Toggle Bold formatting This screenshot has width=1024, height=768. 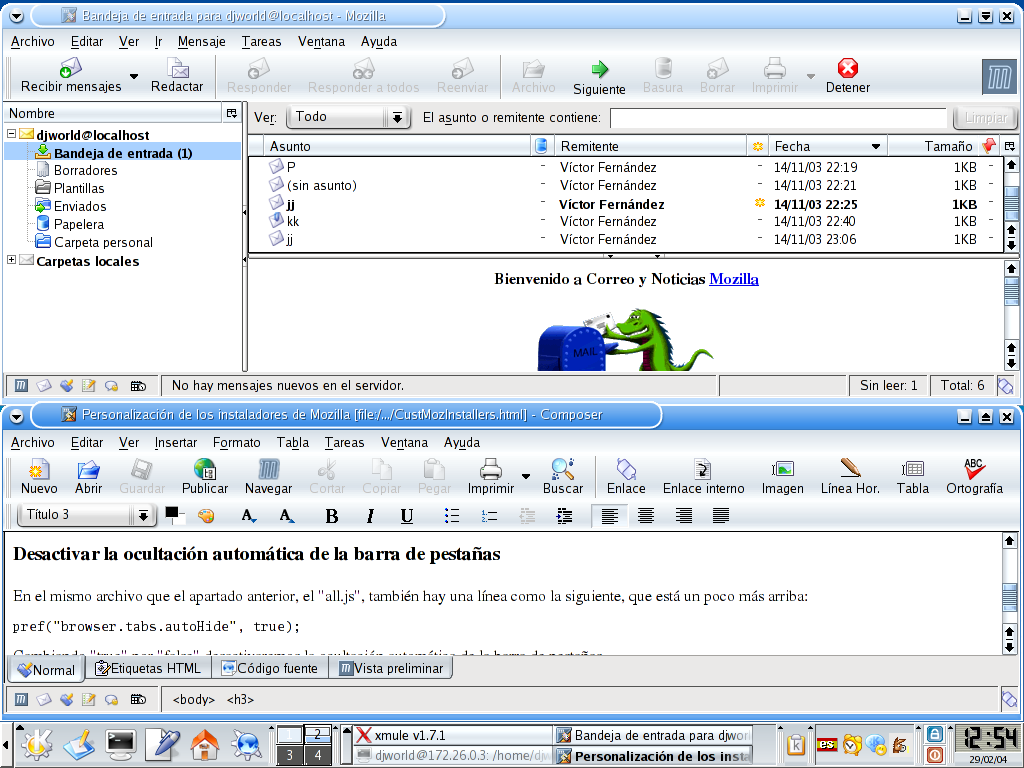(x=332, y=516)
